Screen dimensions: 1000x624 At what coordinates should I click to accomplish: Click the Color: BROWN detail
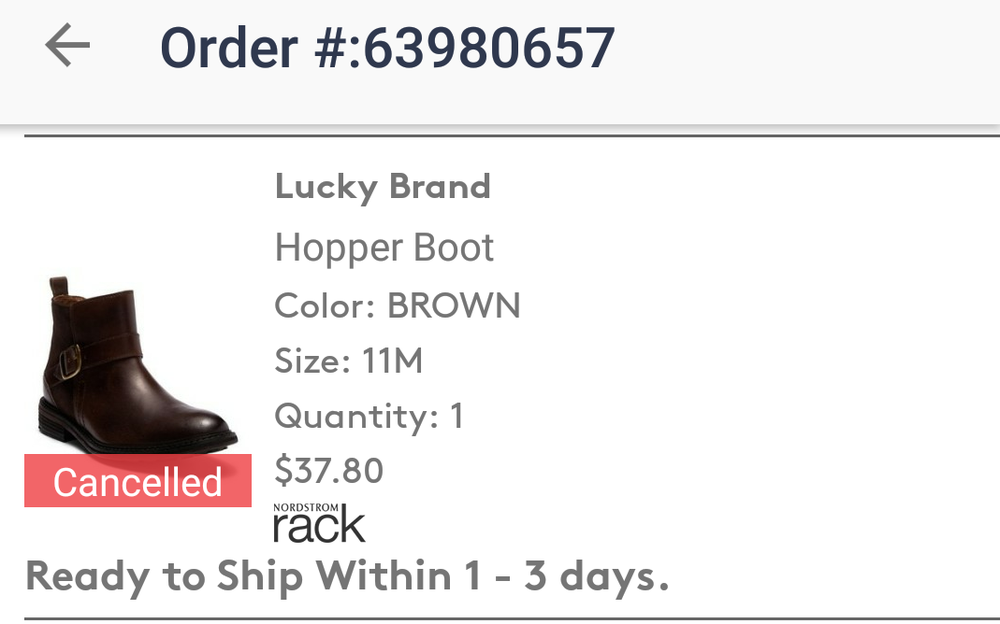click(x=397, y=305)
